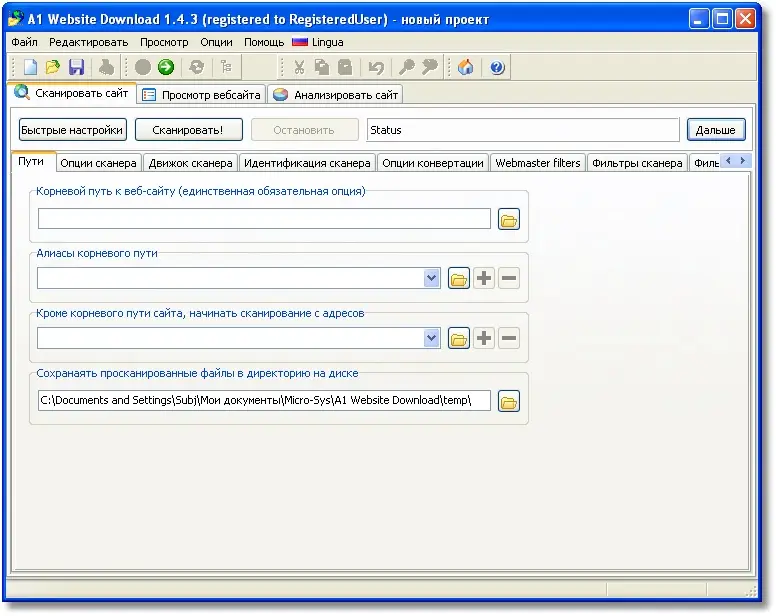Click the Find toolbar icon
This screenshot has width=776, height=616.
click(407, 67)
